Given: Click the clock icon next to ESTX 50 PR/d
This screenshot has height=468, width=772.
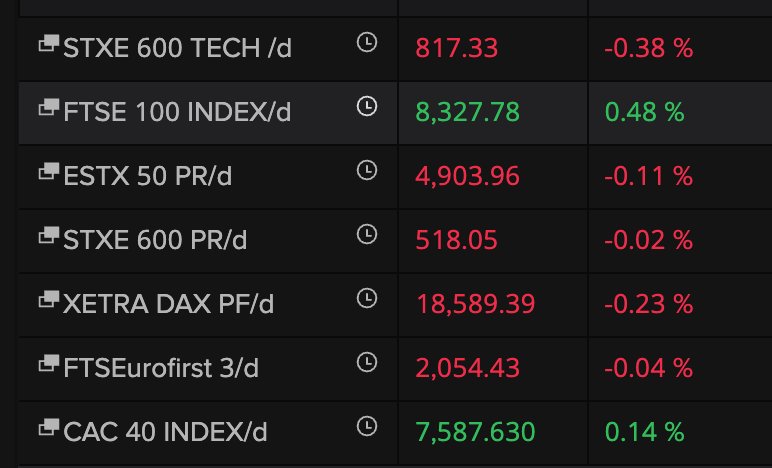Looking at the screenshot, I should [367, 170].
